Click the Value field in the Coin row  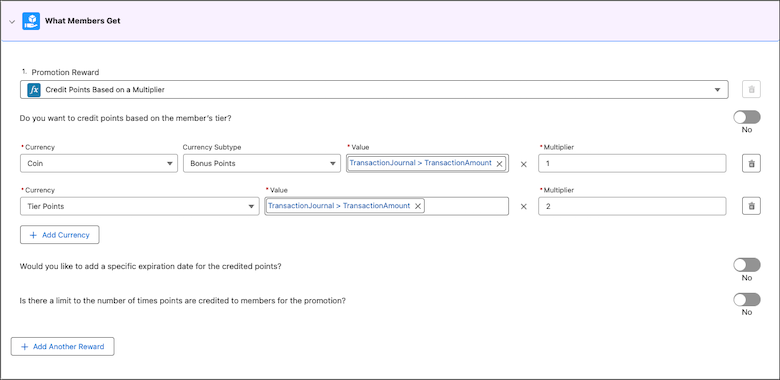pyautogui.click(x=427, y=163)
